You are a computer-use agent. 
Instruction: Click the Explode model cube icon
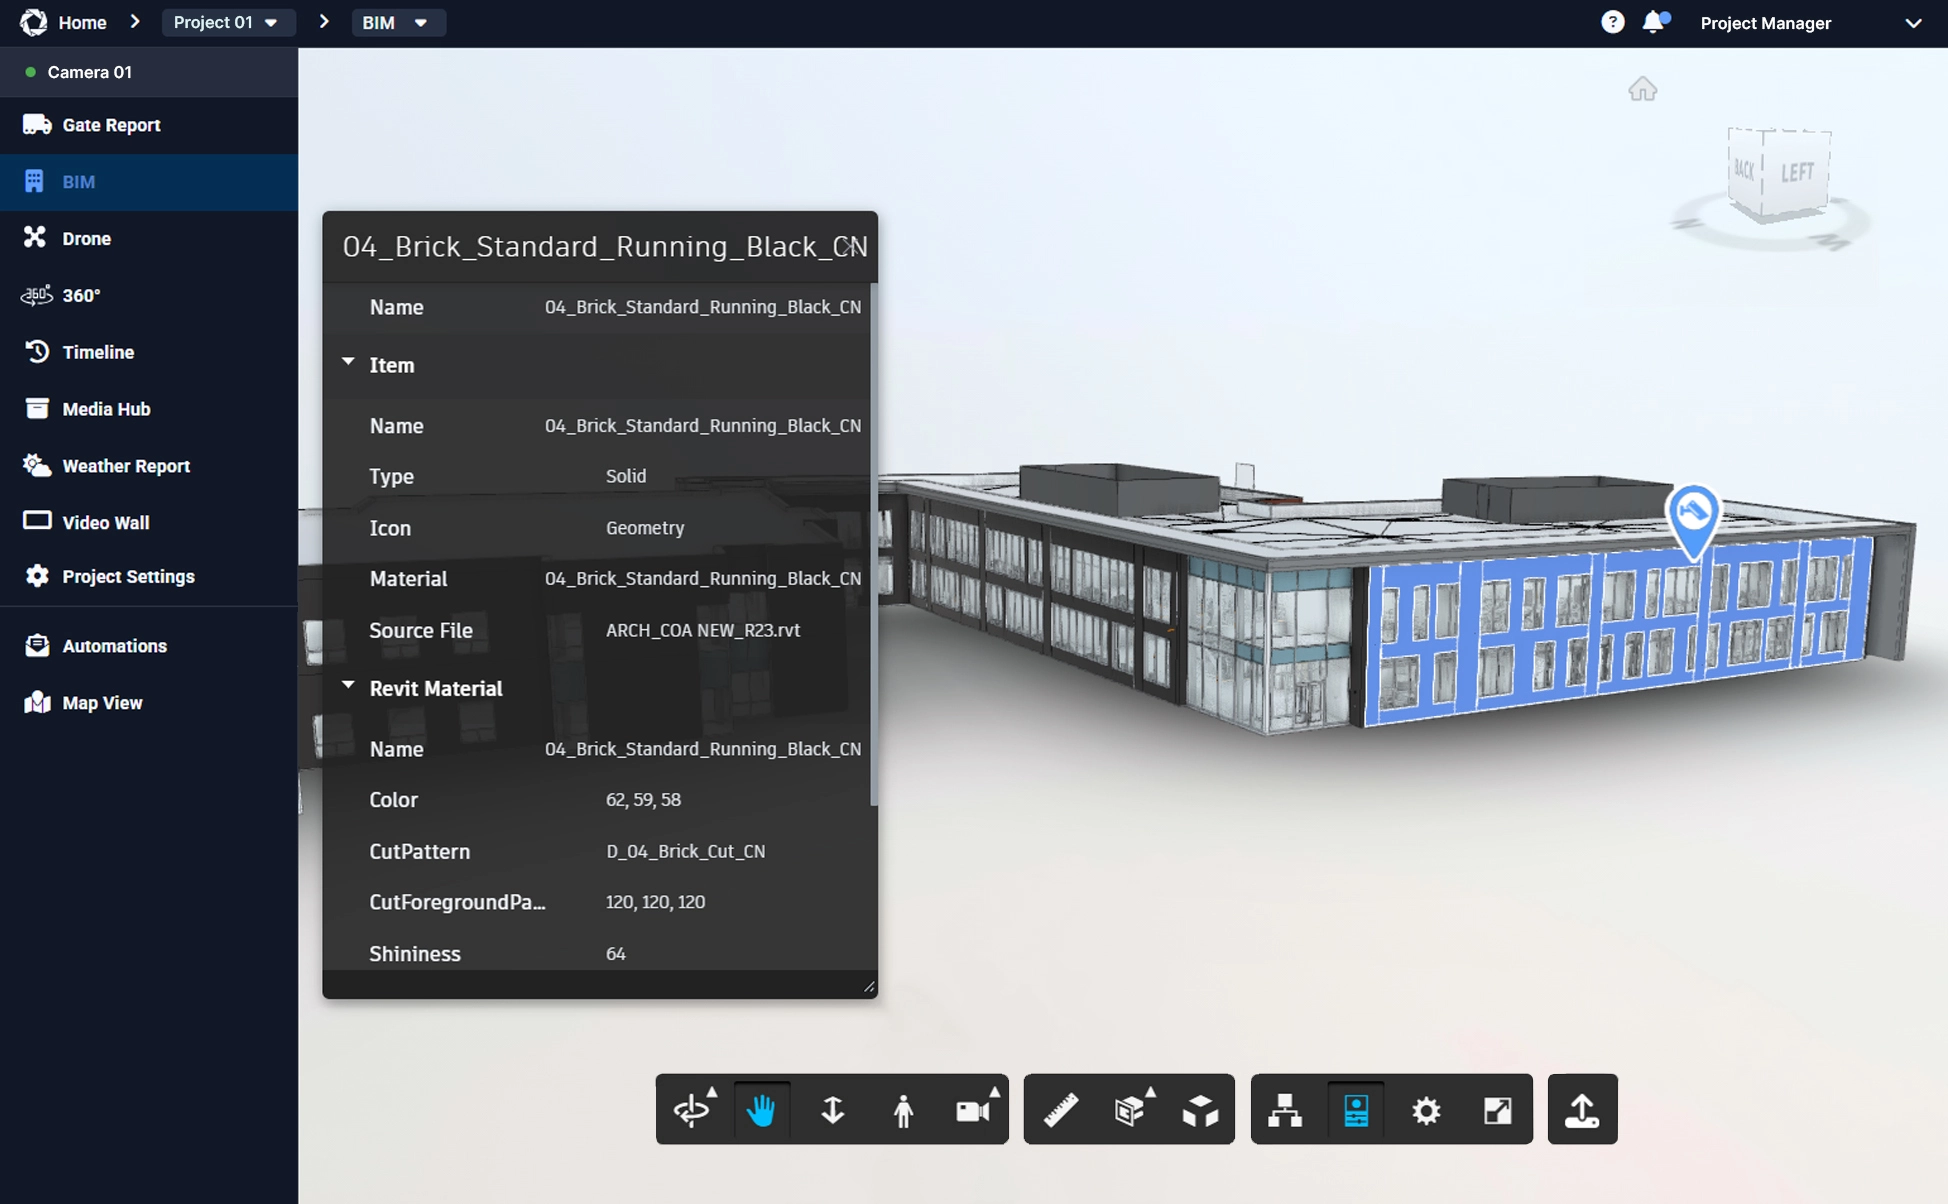tap(1200, 1110)
